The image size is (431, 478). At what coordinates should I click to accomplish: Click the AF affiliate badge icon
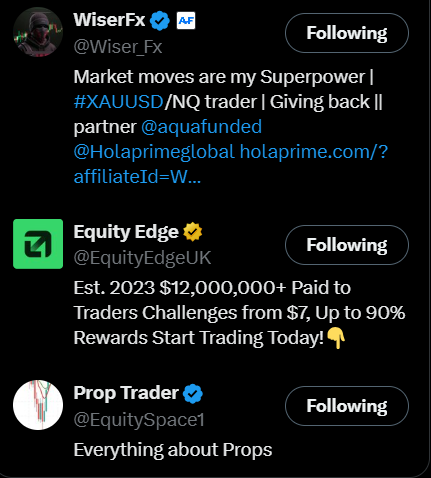186,21
